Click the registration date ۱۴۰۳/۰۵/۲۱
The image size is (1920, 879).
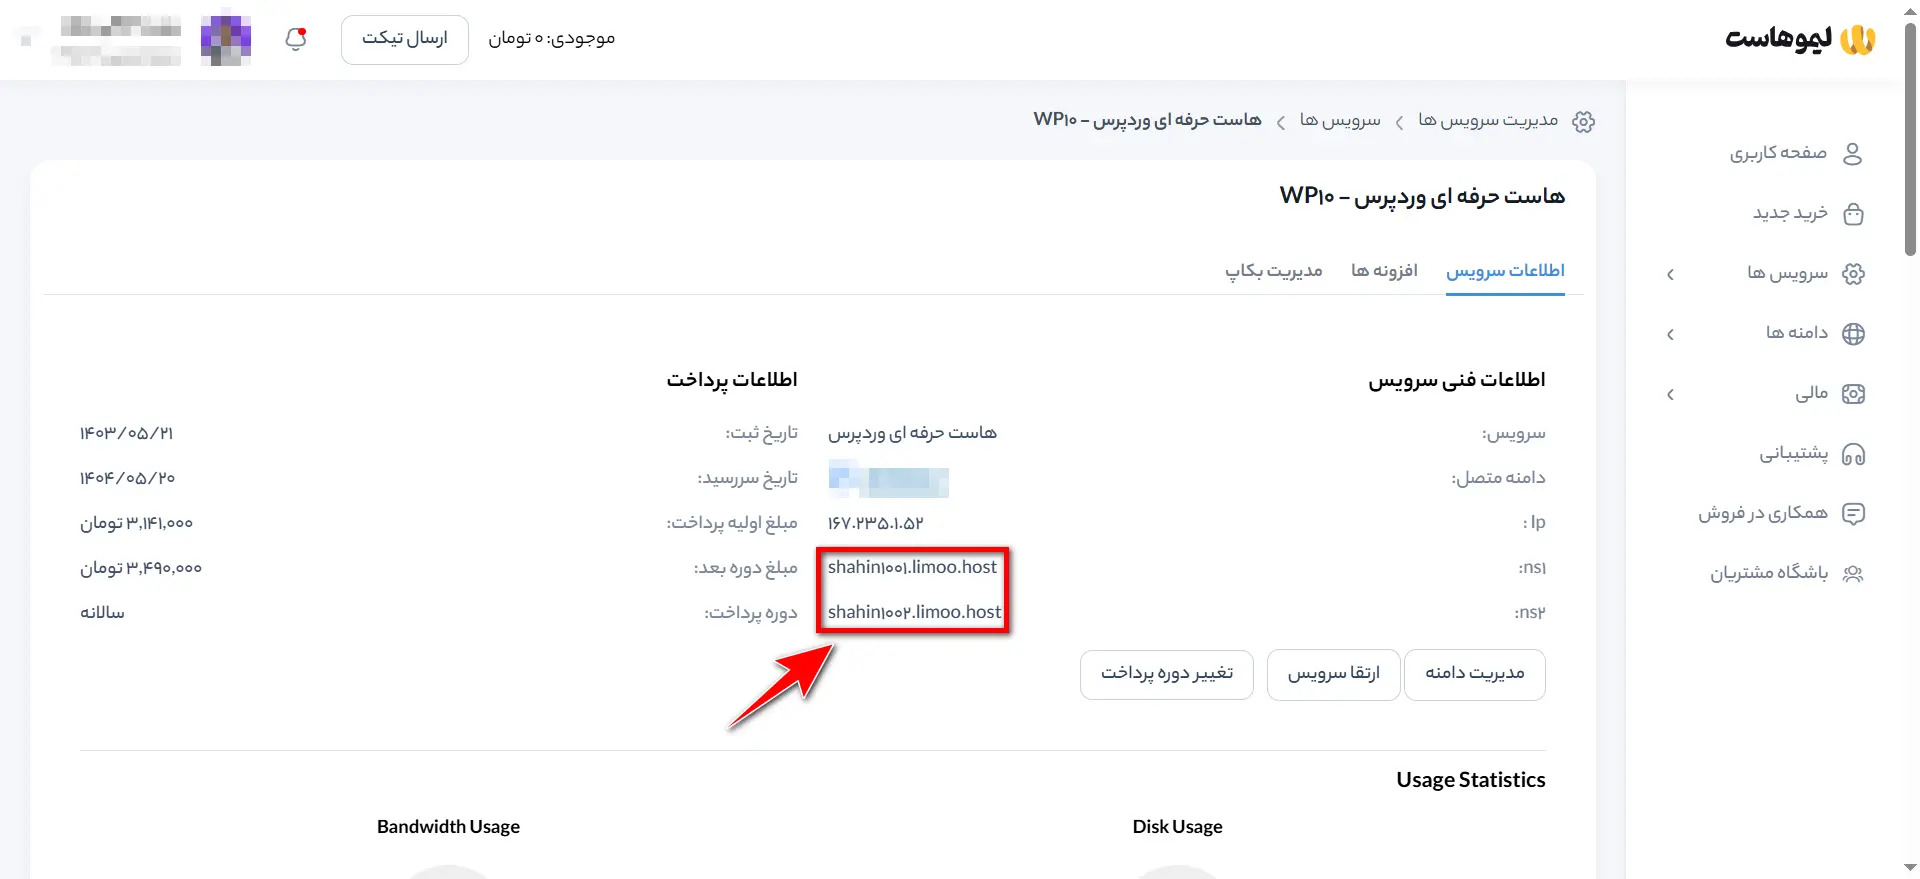pyautogui.click(x=126, y=433)
